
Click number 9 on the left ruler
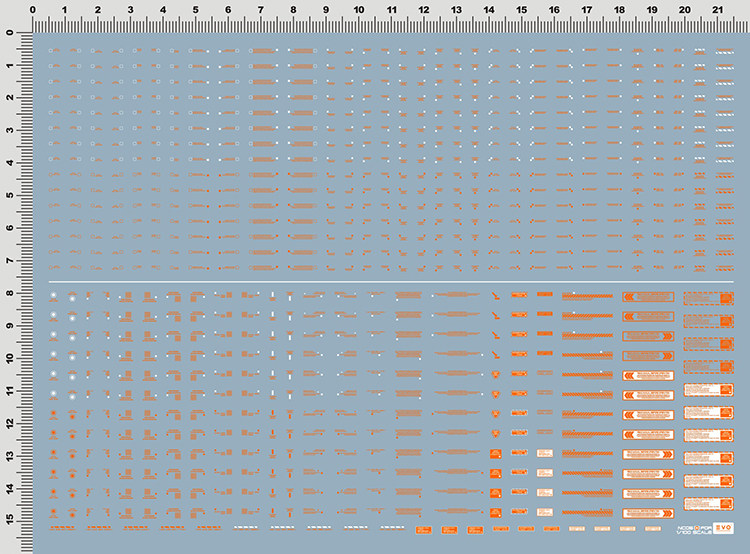pos(10,326)
